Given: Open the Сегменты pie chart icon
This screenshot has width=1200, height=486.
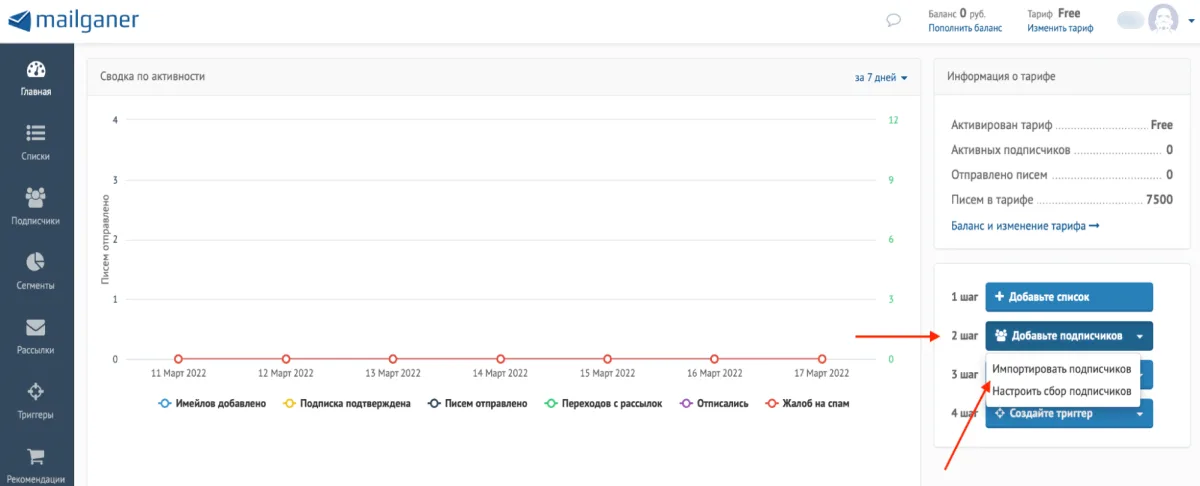Looking at the screenshot, I should click(x=36, y=262).
